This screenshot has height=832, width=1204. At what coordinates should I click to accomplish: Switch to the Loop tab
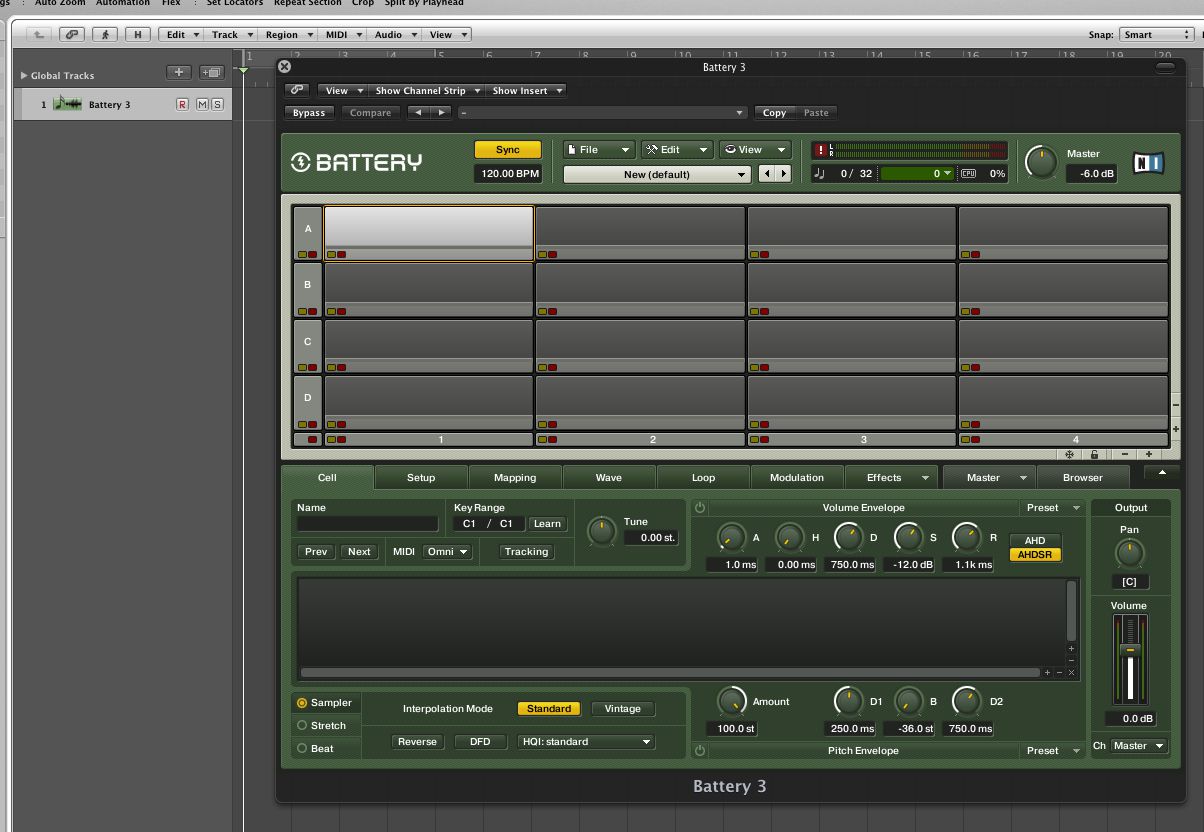click(x=703, y=478)
